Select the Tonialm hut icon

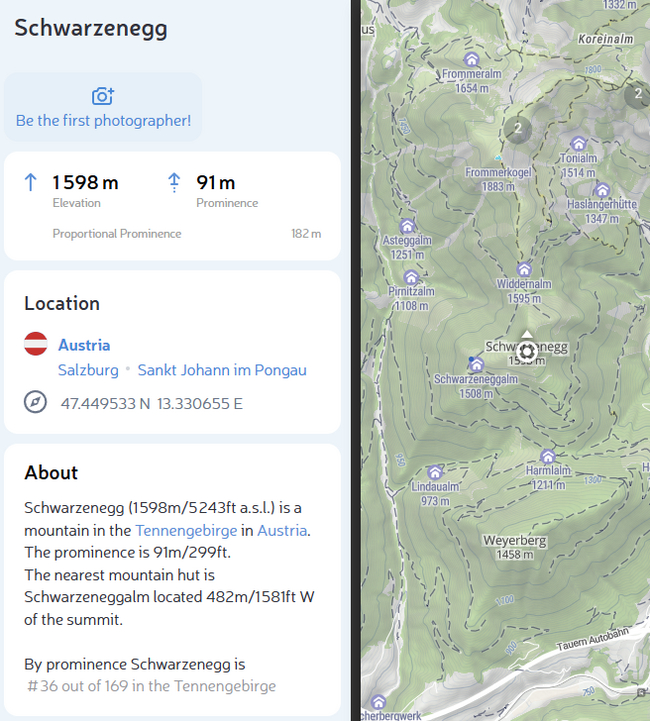pyautogui.click(x=578, y=144)
